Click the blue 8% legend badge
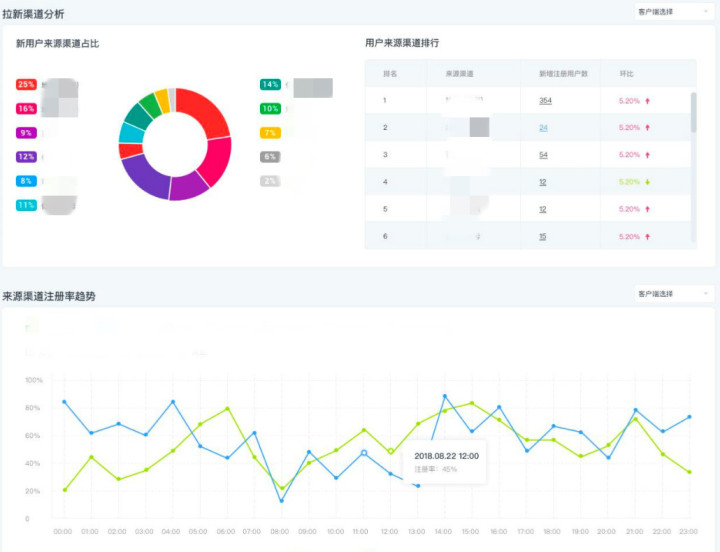This screenshot has width=720, height=552. (x=26, y=181)
